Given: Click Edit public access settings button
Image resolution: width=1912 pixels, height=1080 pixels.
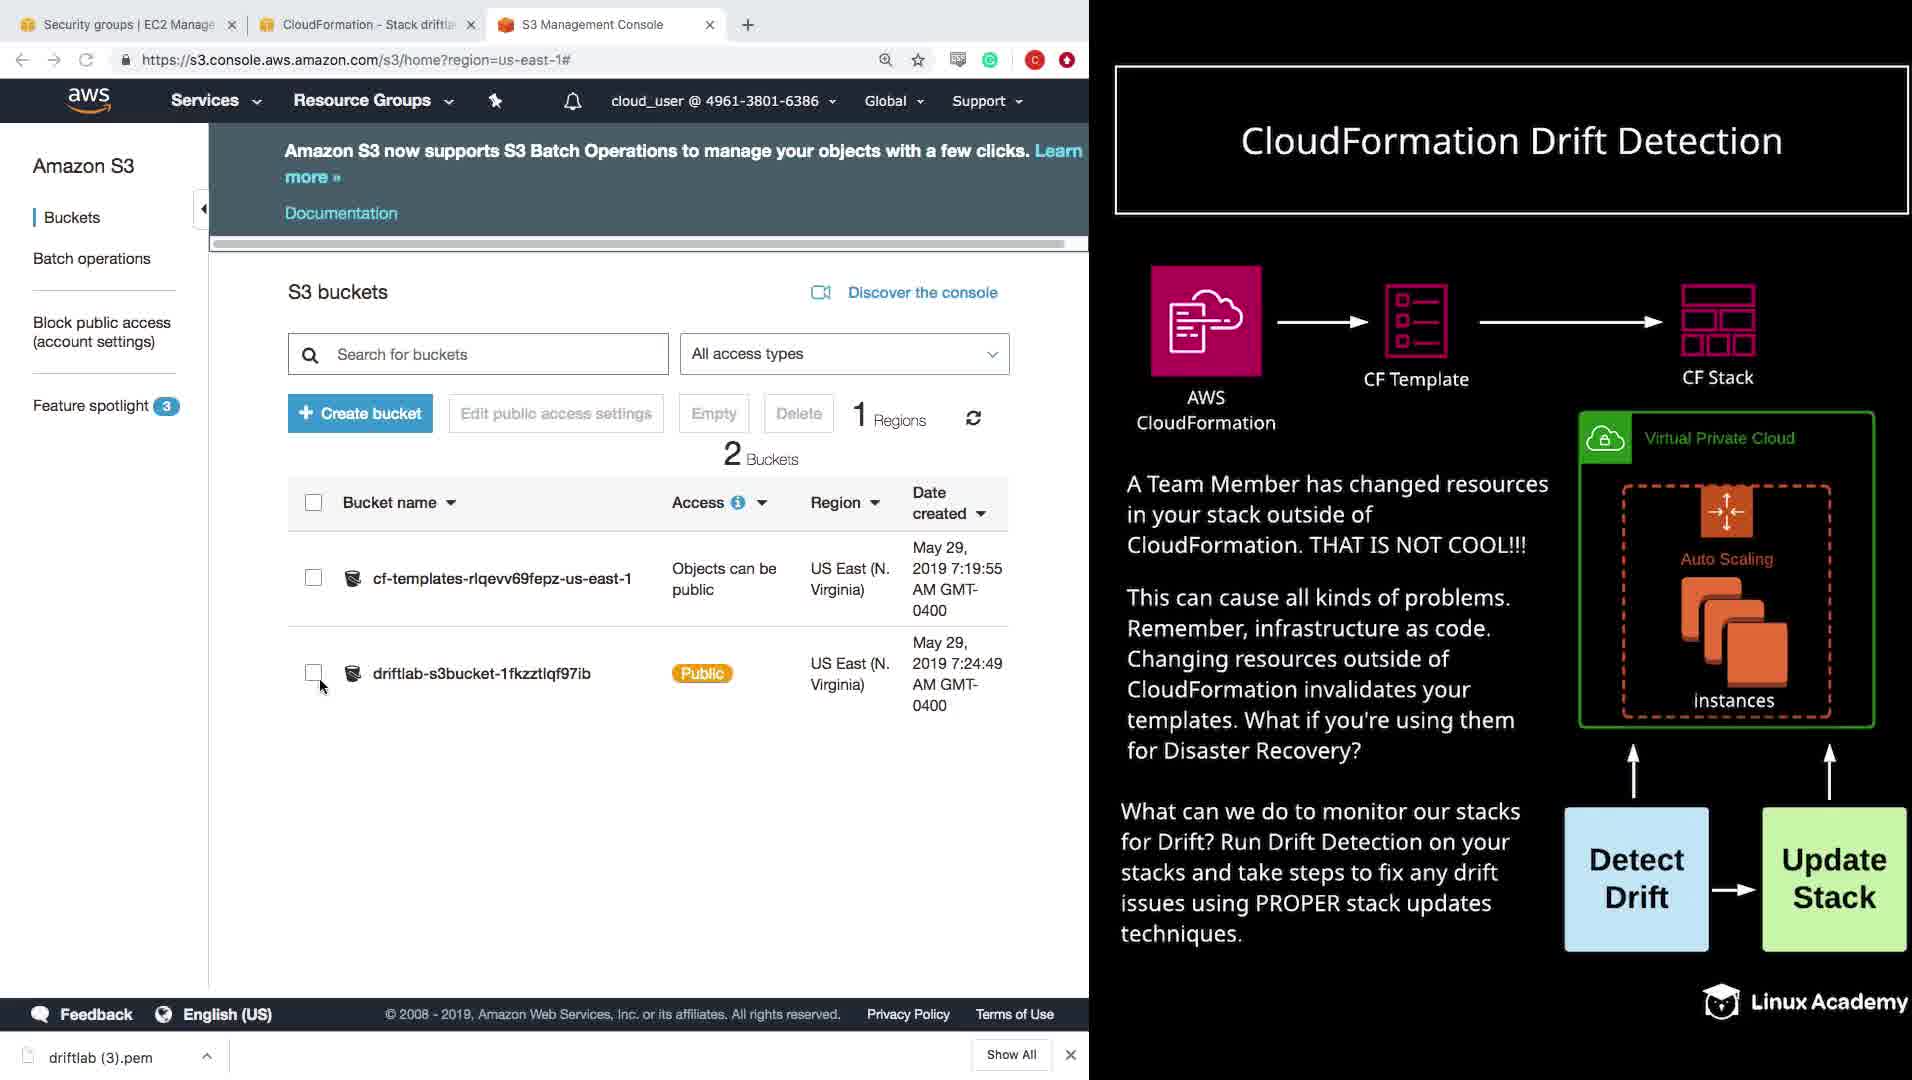Looking at the screenshot, I should [556, 414].
